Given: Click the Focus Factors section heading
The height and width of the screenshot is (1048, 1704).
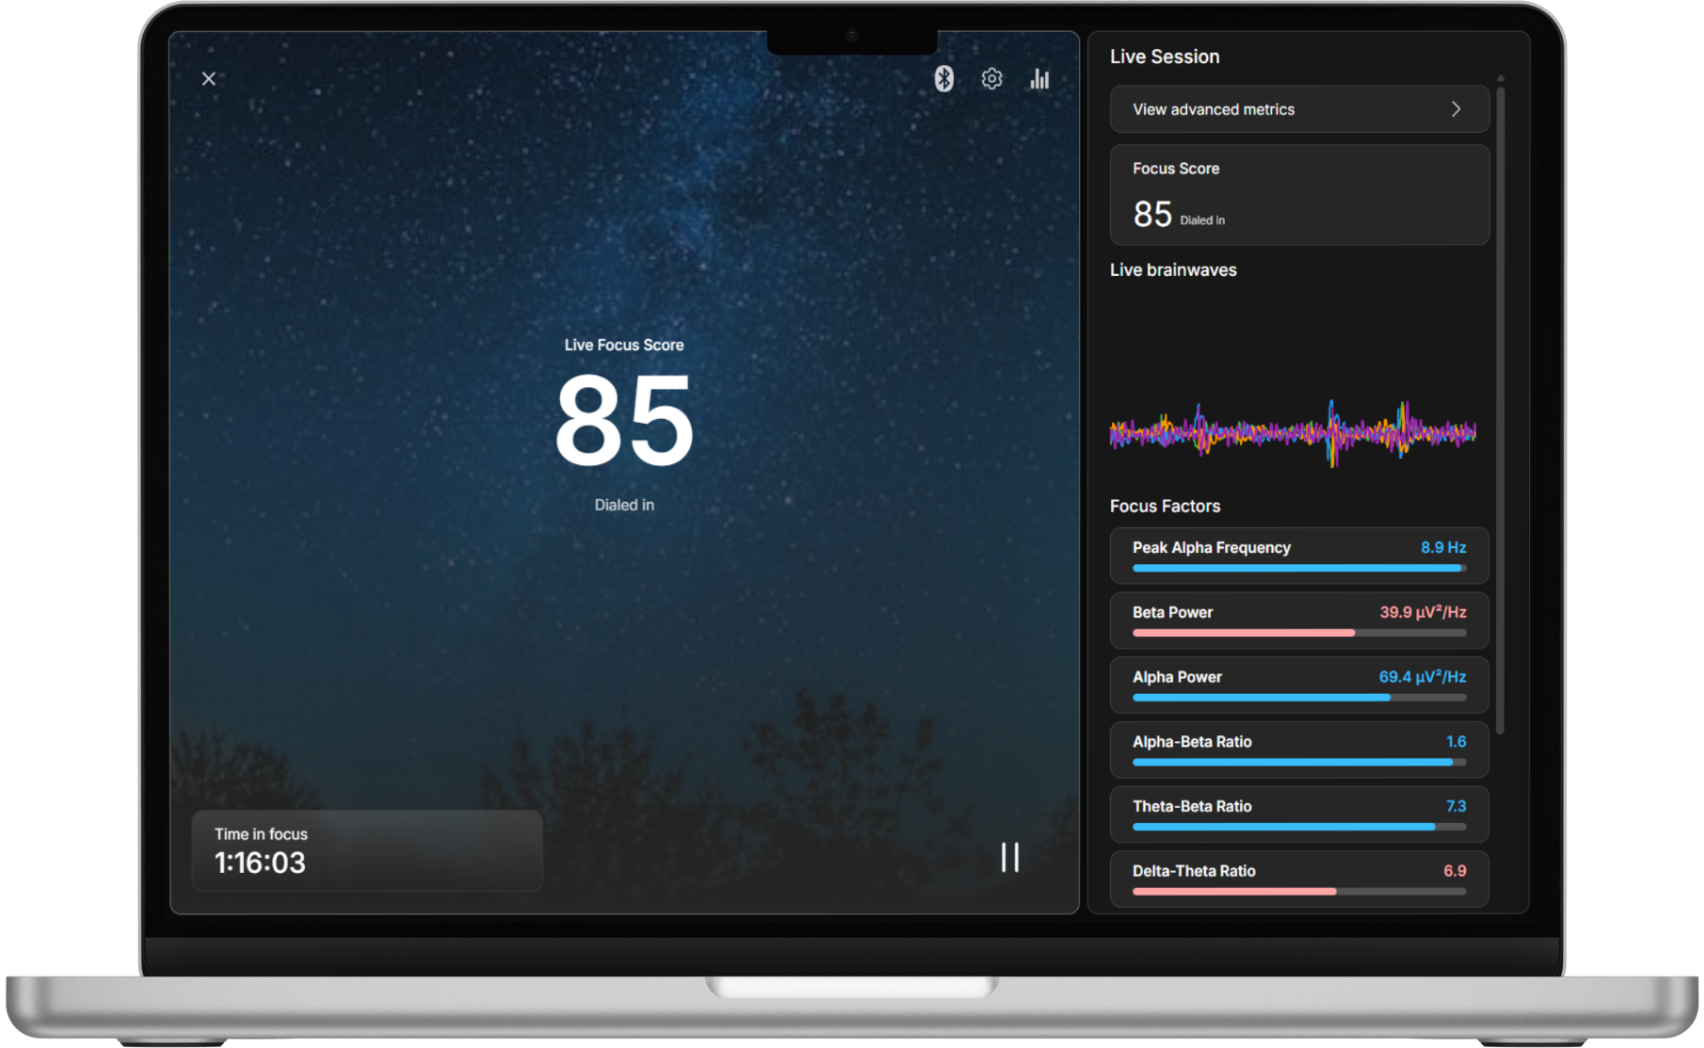Looking at the screenshot, I should pos(1164,506).
